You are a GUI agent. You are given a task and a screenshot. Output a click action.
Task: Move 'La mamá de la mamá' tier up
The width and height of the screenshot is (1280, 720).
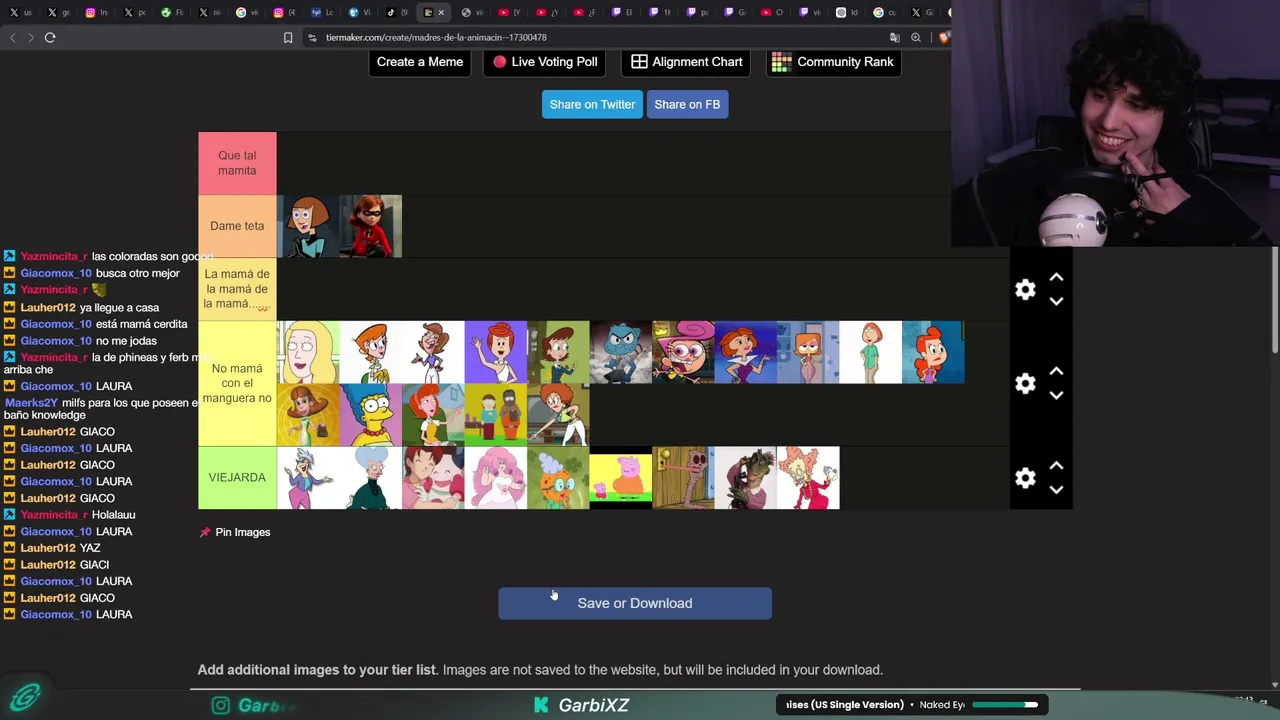tap(1056, 277)
